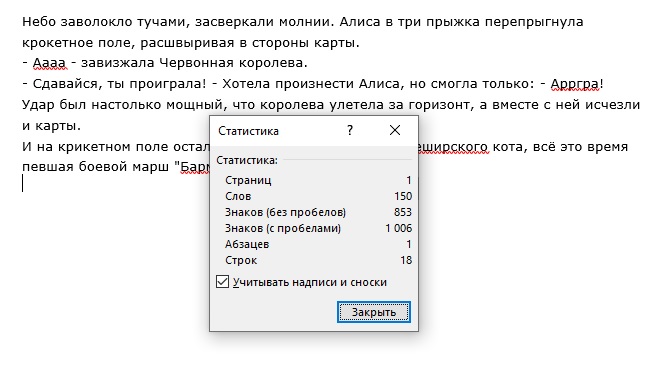Click the value 150 for words

[403, 196]
